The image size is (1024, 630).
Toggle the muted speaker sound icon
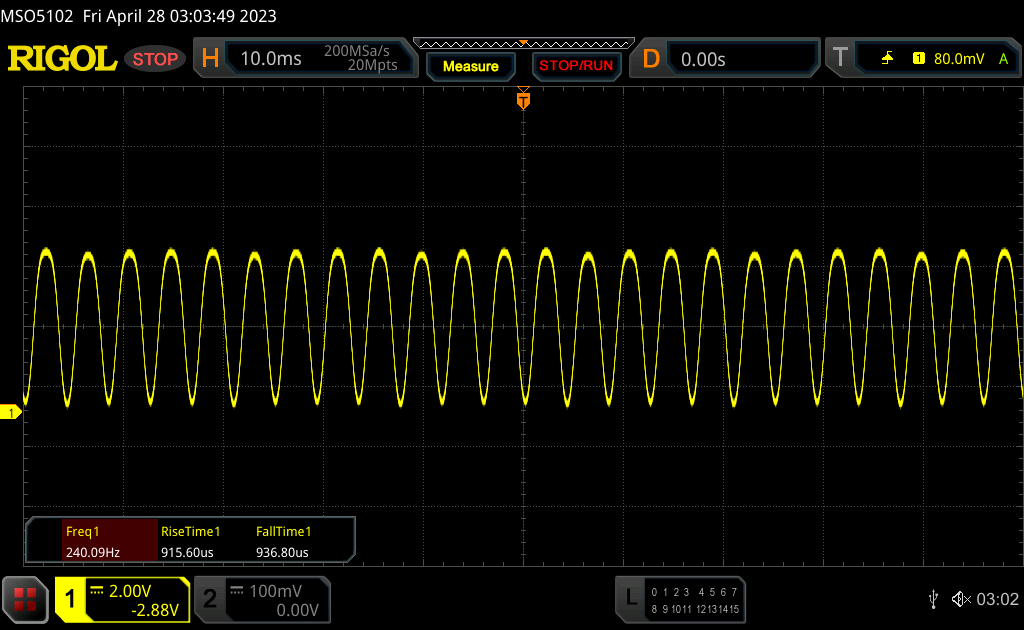(x=961, y=599)
